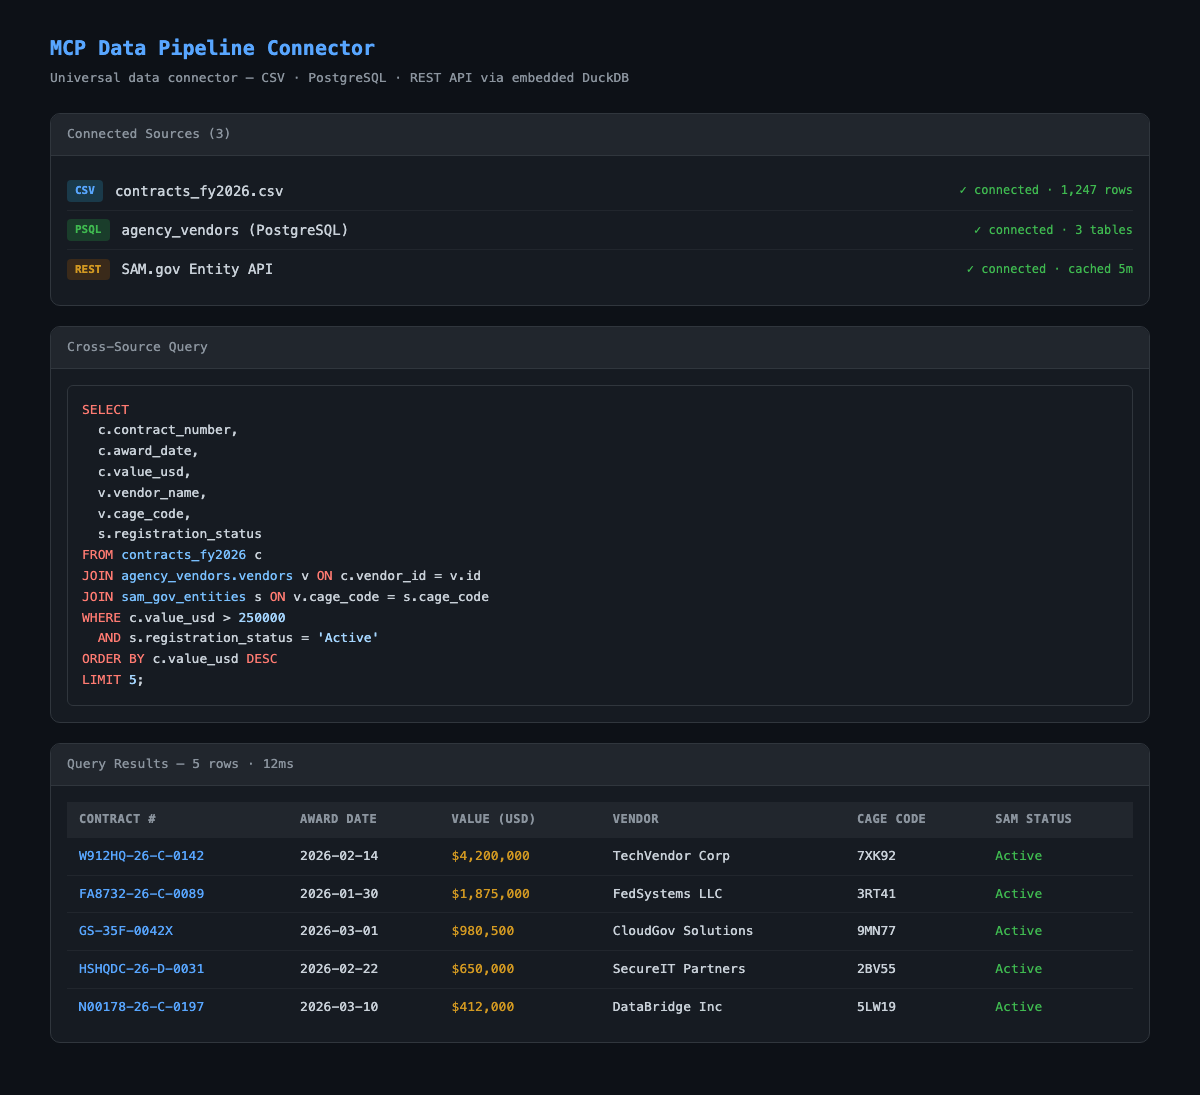The width and height of the screenshot is (1200, 1095).
Task: Open contract W912HQ-26-C-0142 link
Action: [141, 856]
